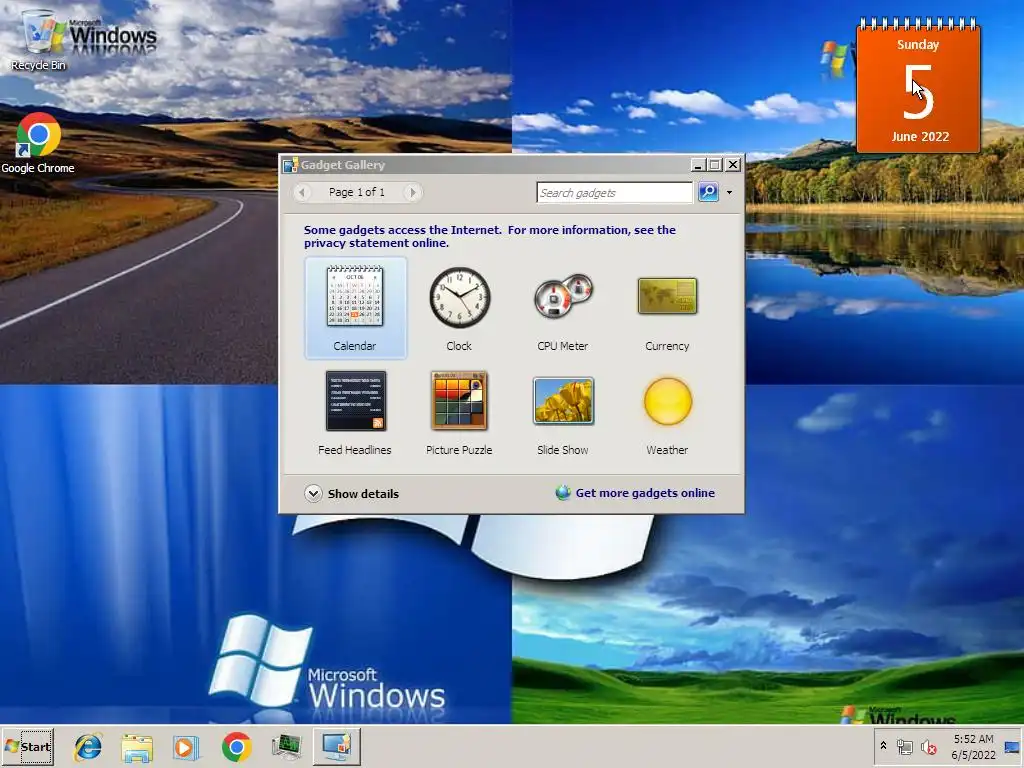Open Windows Media Player from taskbar
Screen dimensions: 1024x768
click(186, 748)
